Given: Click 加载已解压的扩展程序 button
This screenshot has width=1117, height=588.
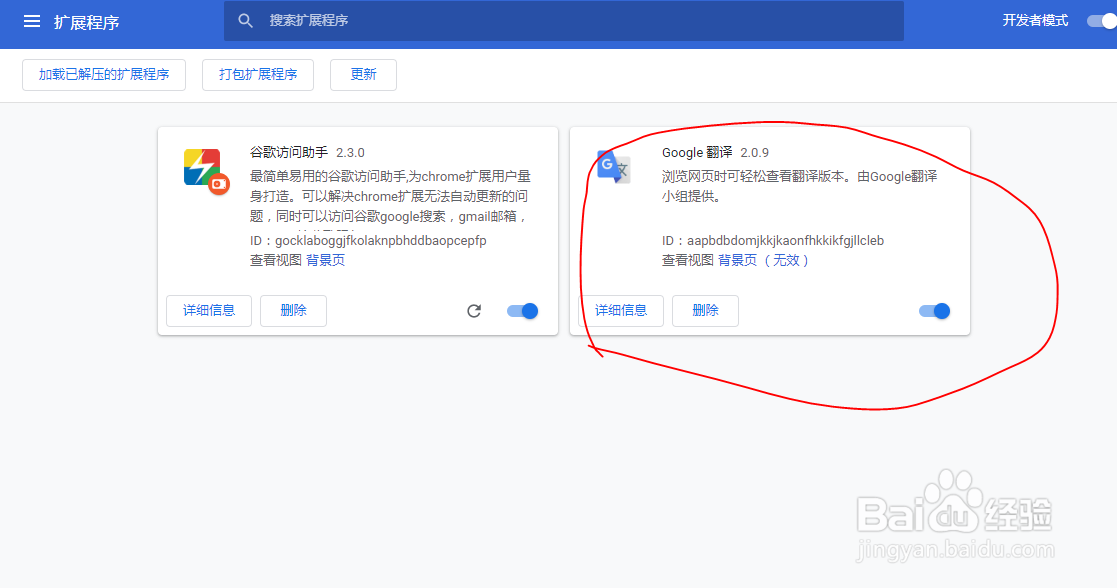Looking at the screenshot, I should [x=104, y=75].
